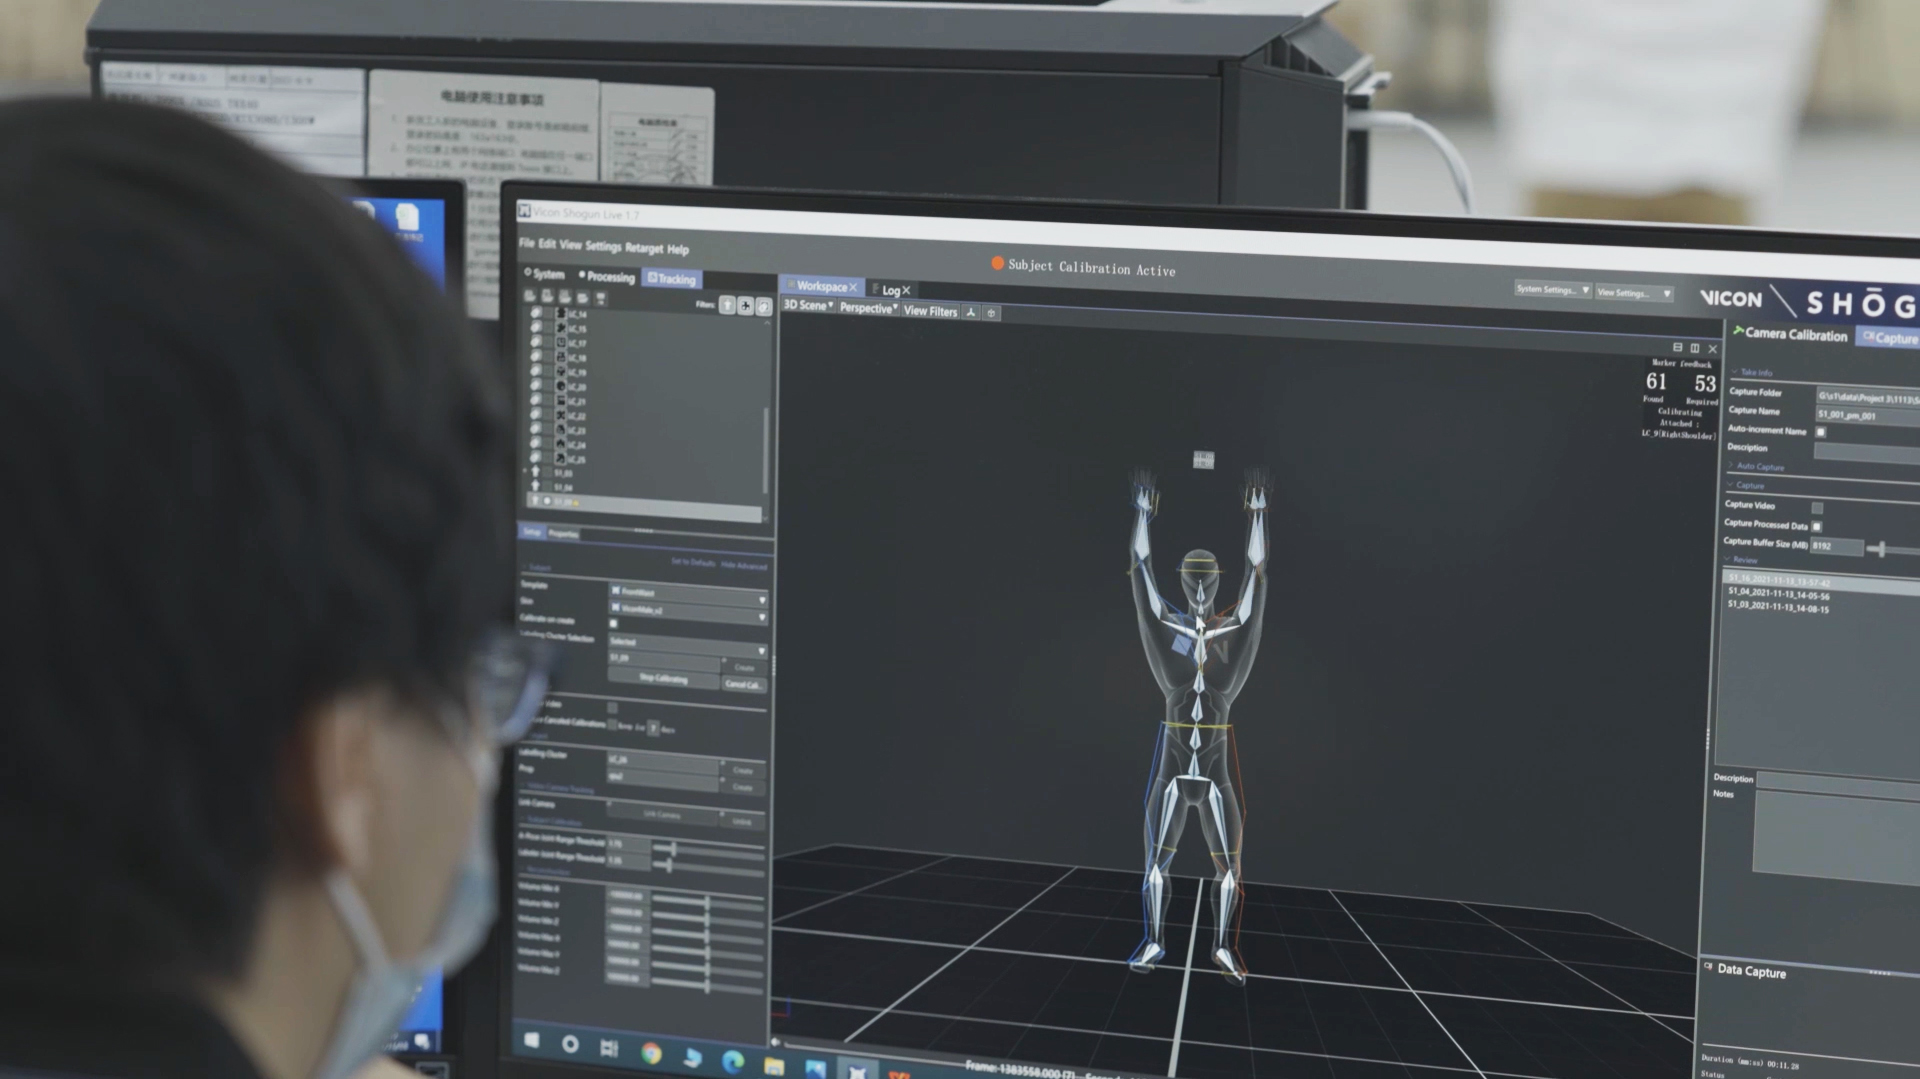
Task: Click the second tracking panel toolbar icon
Action: click(547, 296)
